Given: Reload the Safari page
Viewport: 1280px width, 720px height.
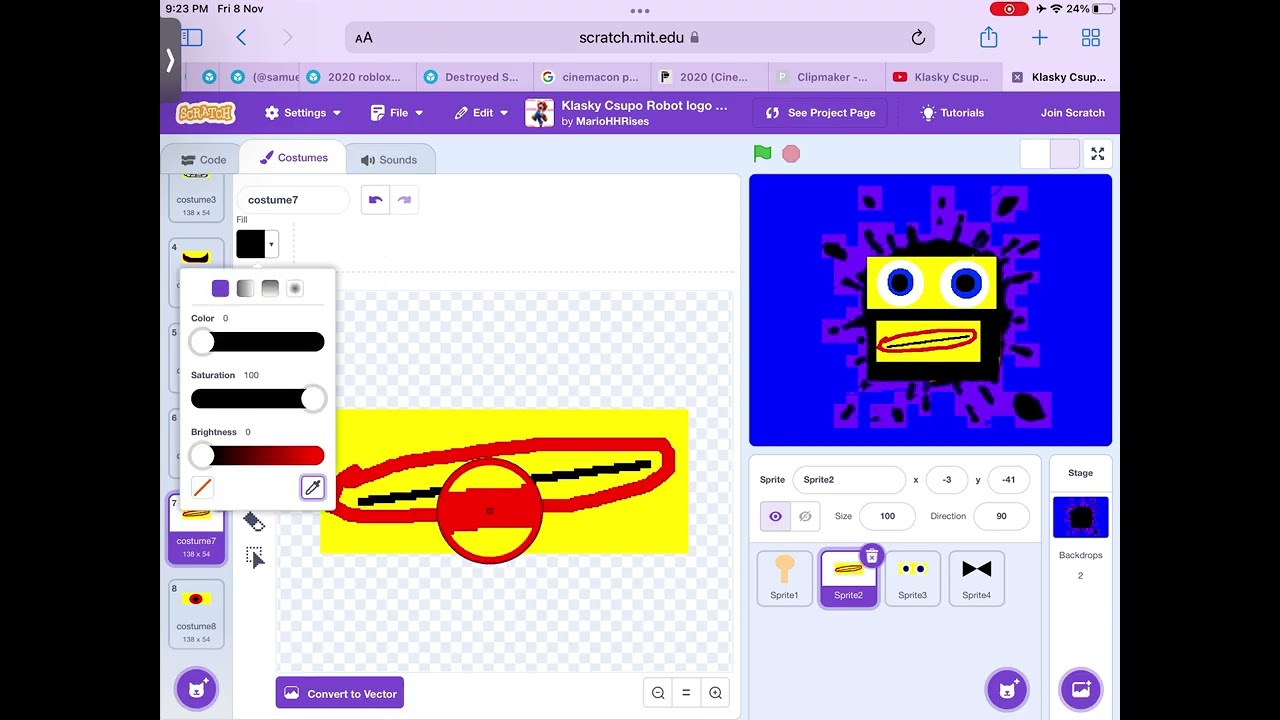Looking at the screenshot, I should click(918, 38).
